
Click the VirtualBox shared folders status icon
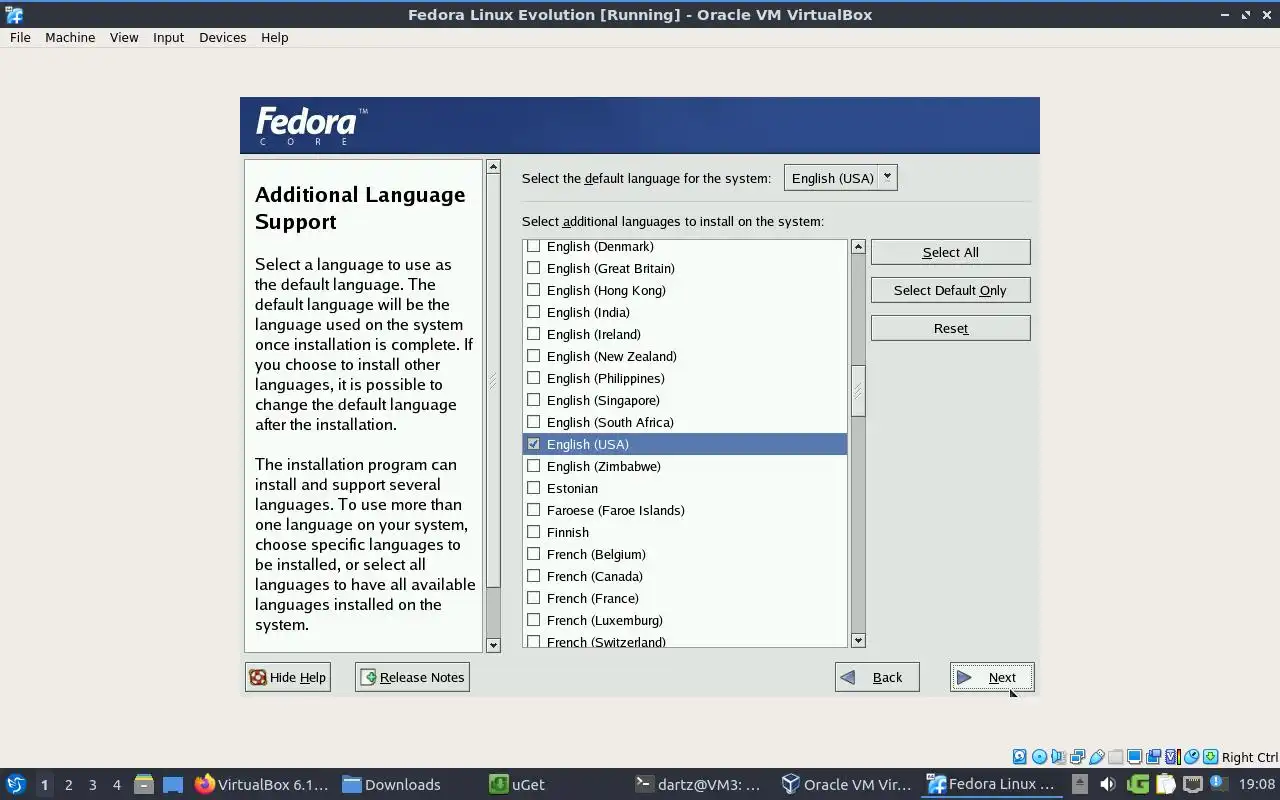[1115, 757]
